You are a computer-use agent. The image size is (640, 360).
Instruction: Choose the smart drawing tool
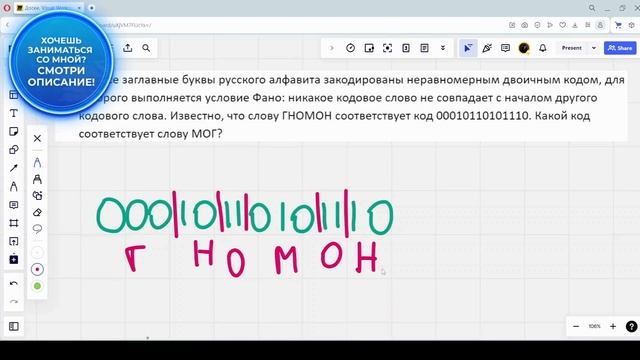click(37, 196)
